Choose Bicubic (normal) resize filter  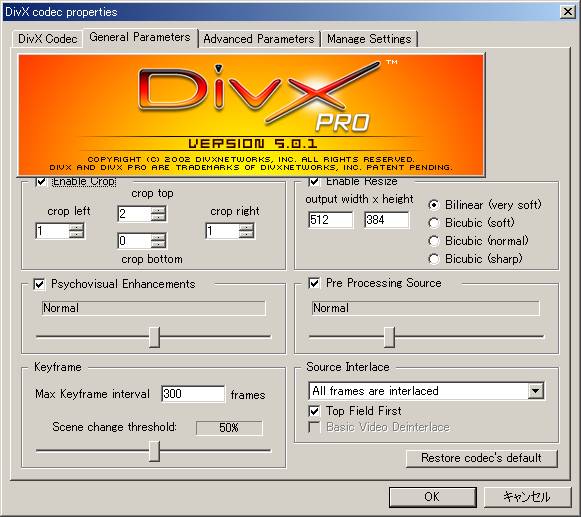coord(434,241)
